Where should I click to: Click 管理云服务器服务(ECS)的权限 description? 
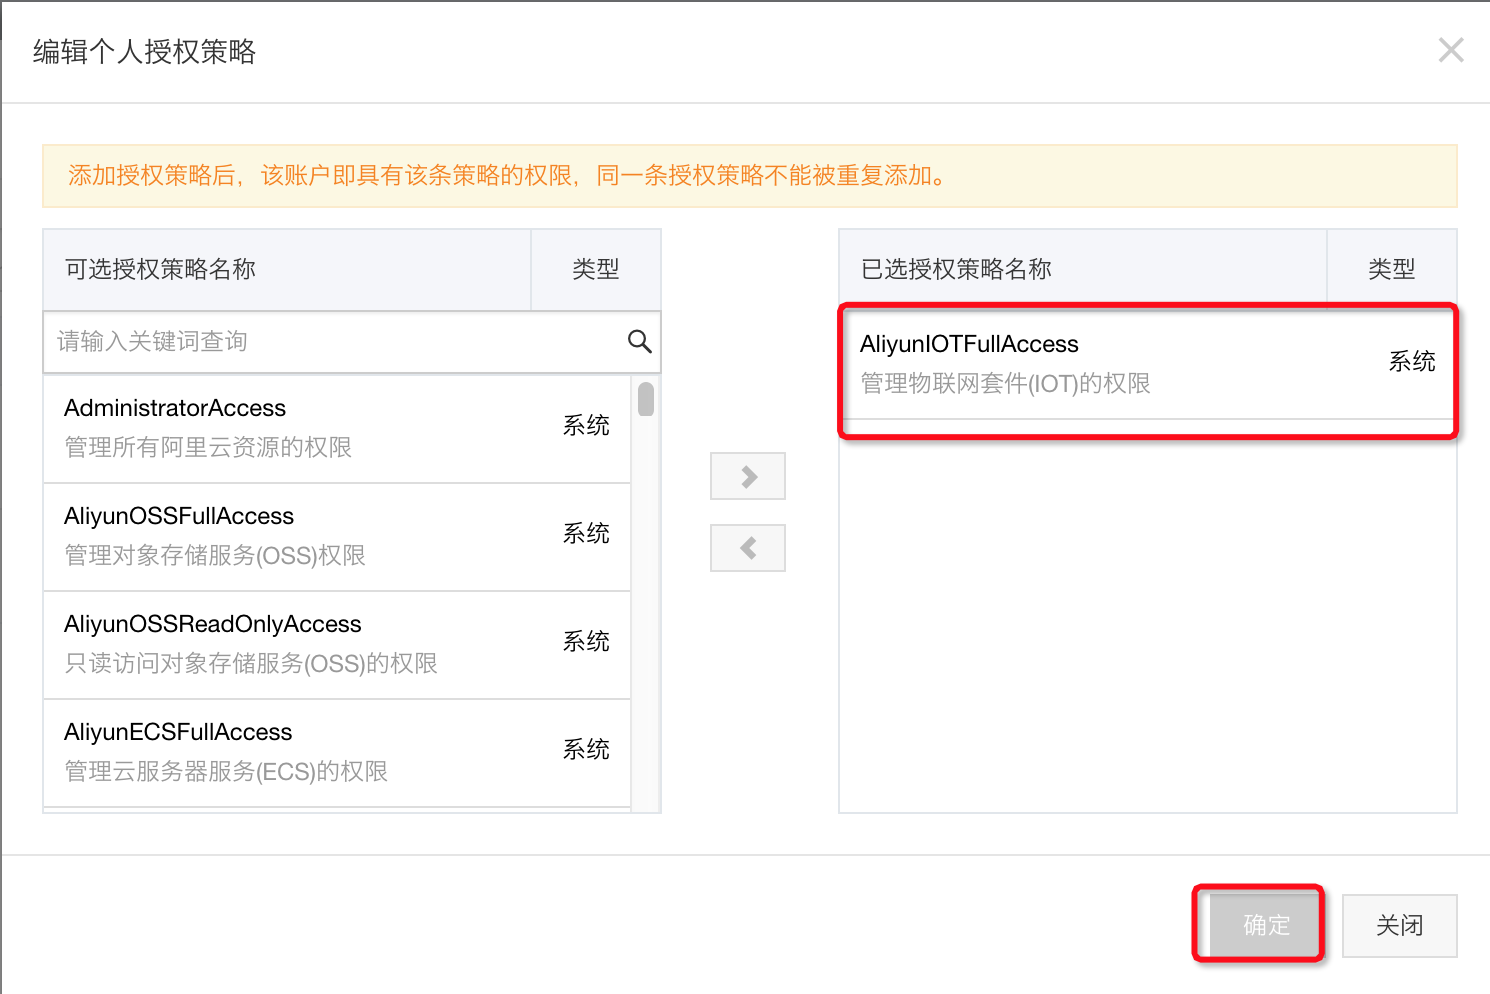tap(226, 771)
